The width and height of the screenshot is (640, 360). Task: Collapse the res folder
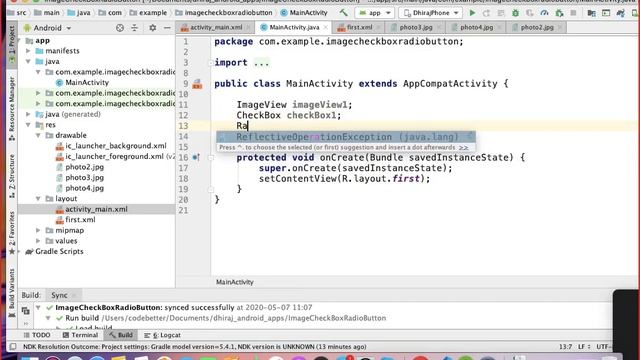click(x=28, y=125)
